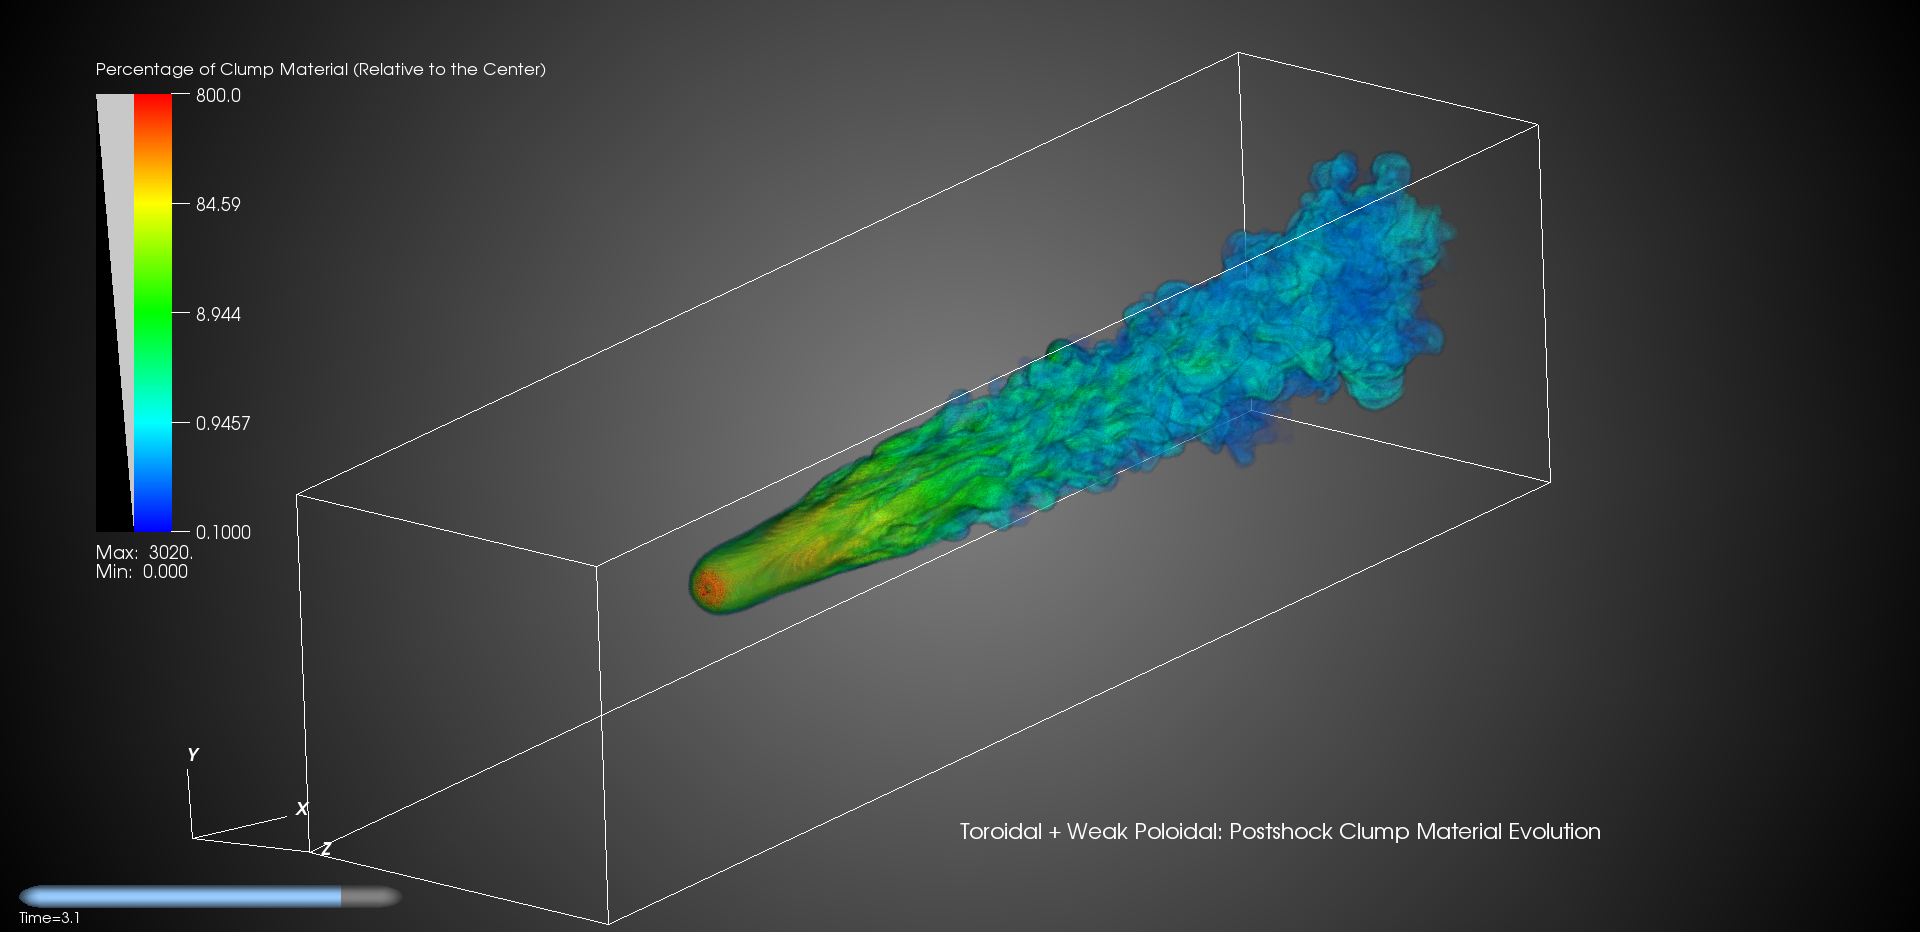1920x932 pixels.
Task: Click the time progress slider bar
Action: point(210,897)
